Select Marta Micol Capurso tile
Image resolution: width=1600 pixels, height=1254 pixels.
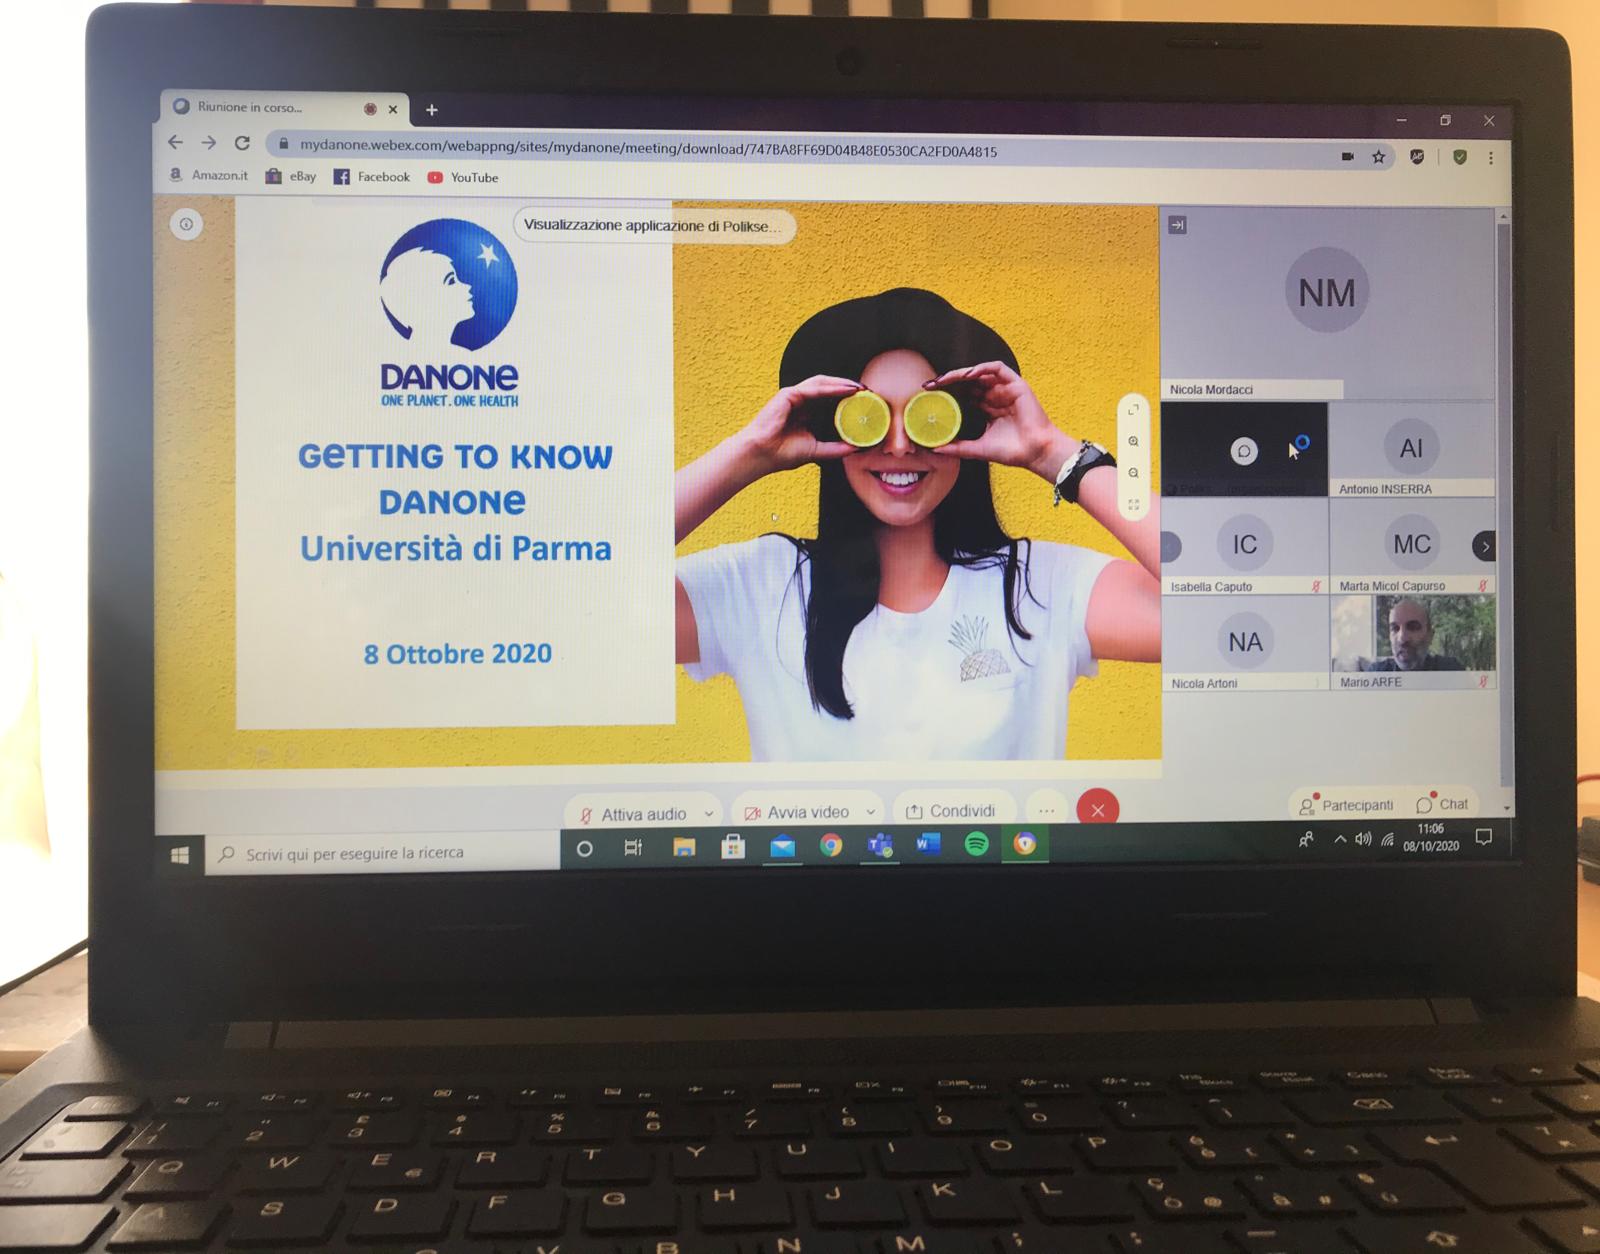[x=1412, y=546]
